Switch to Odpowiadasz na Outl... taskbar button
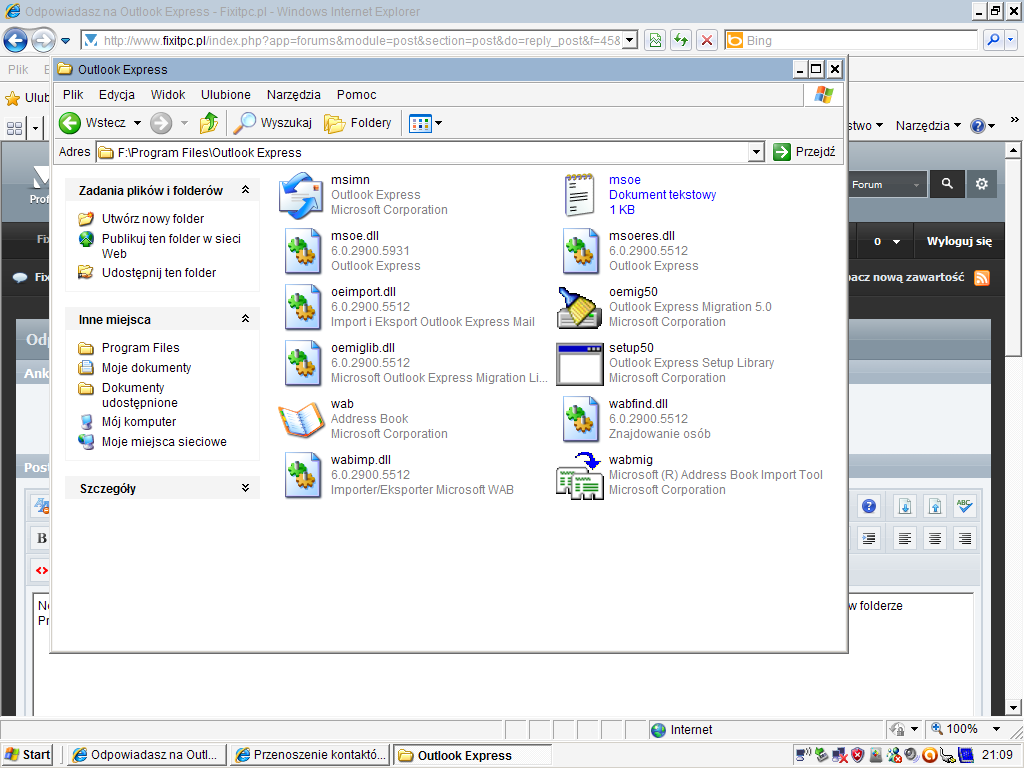This screenshot has height=768, width=1024. click(148, 755)
